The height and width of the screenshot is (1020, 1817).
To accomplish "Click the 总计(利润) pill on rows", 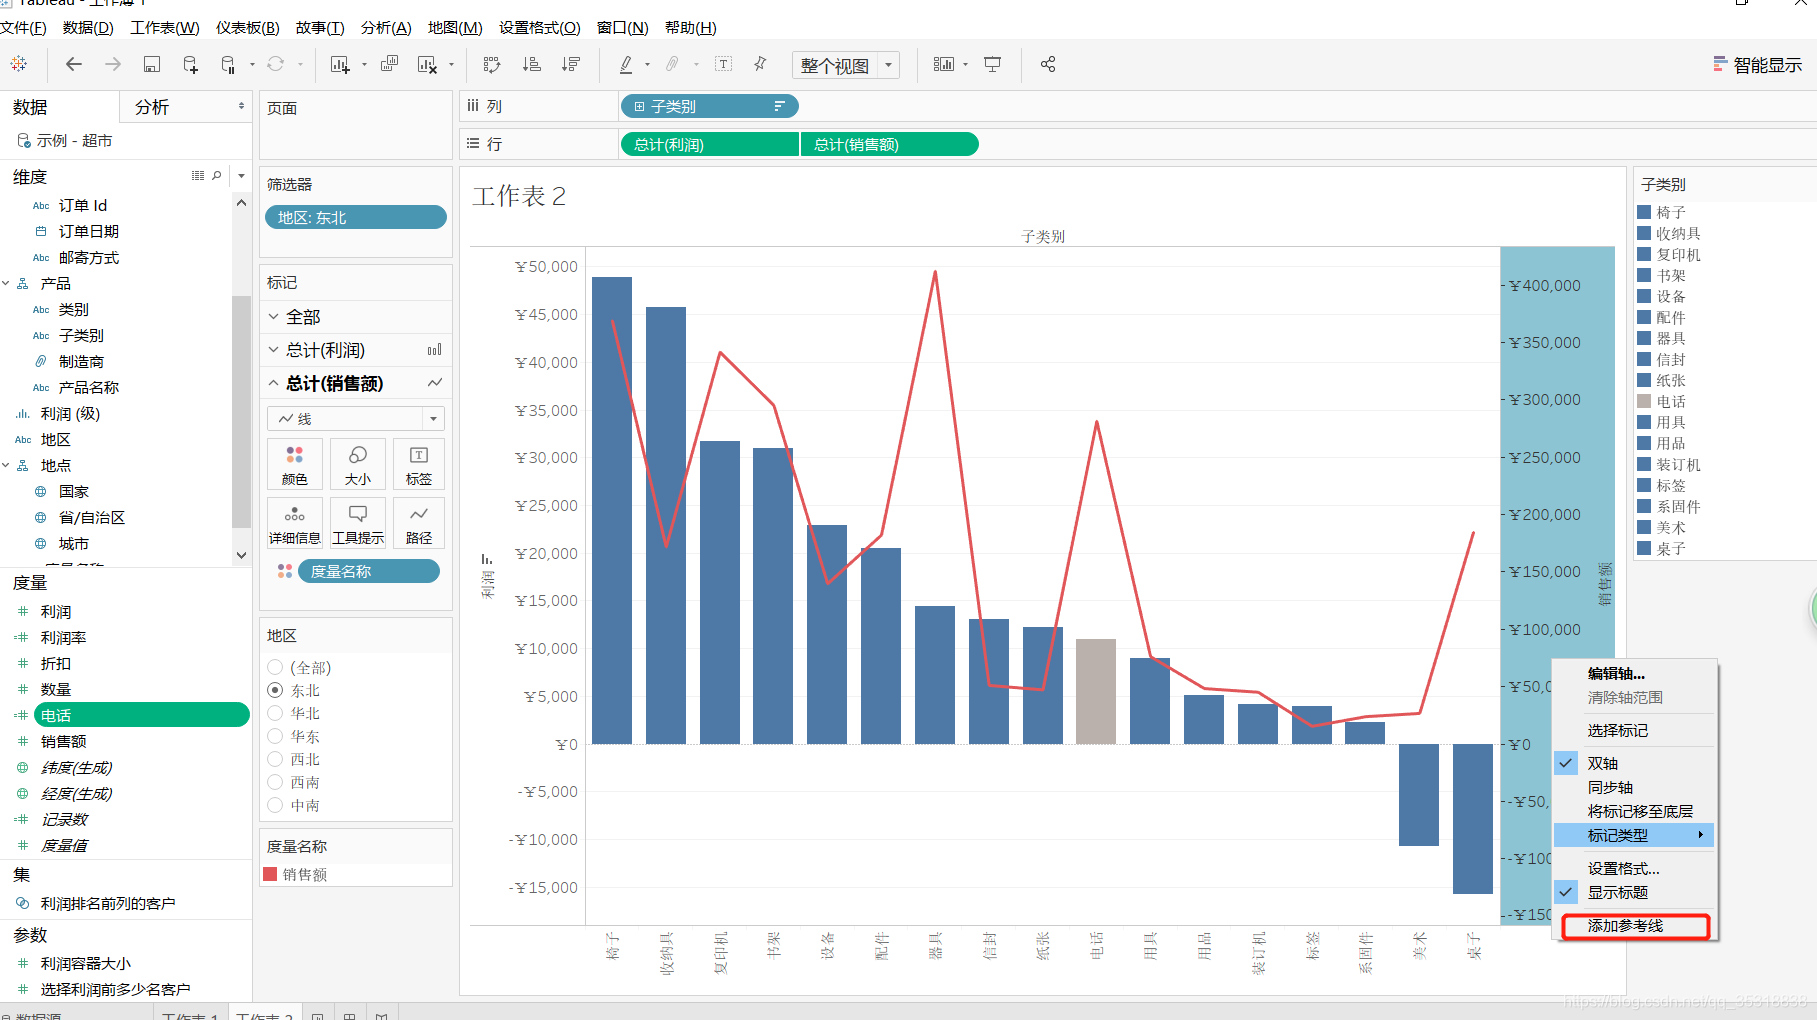I will click(710, 144).
